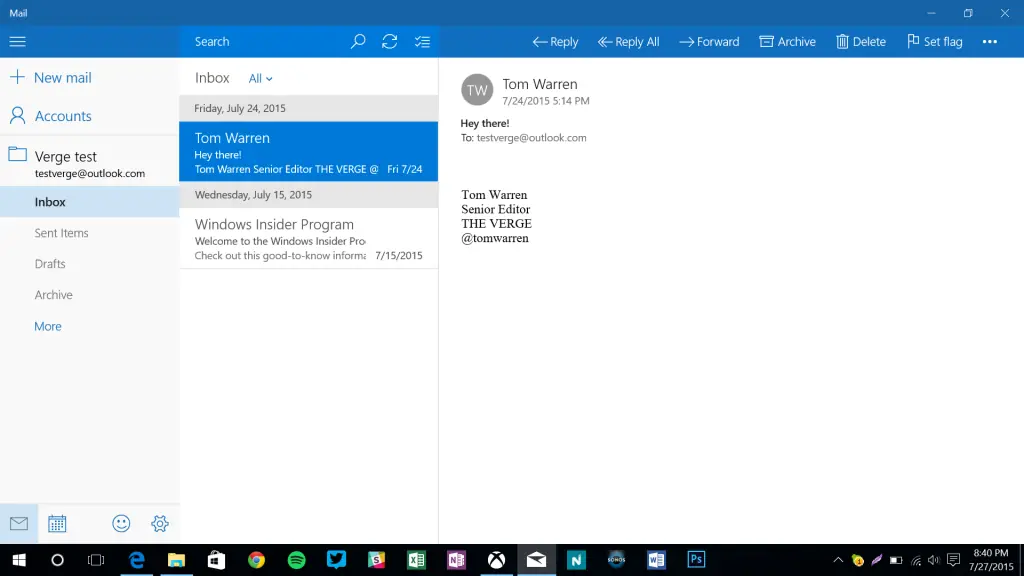Delete the selected email
1024x576 pixels.
tap(861, 41)
